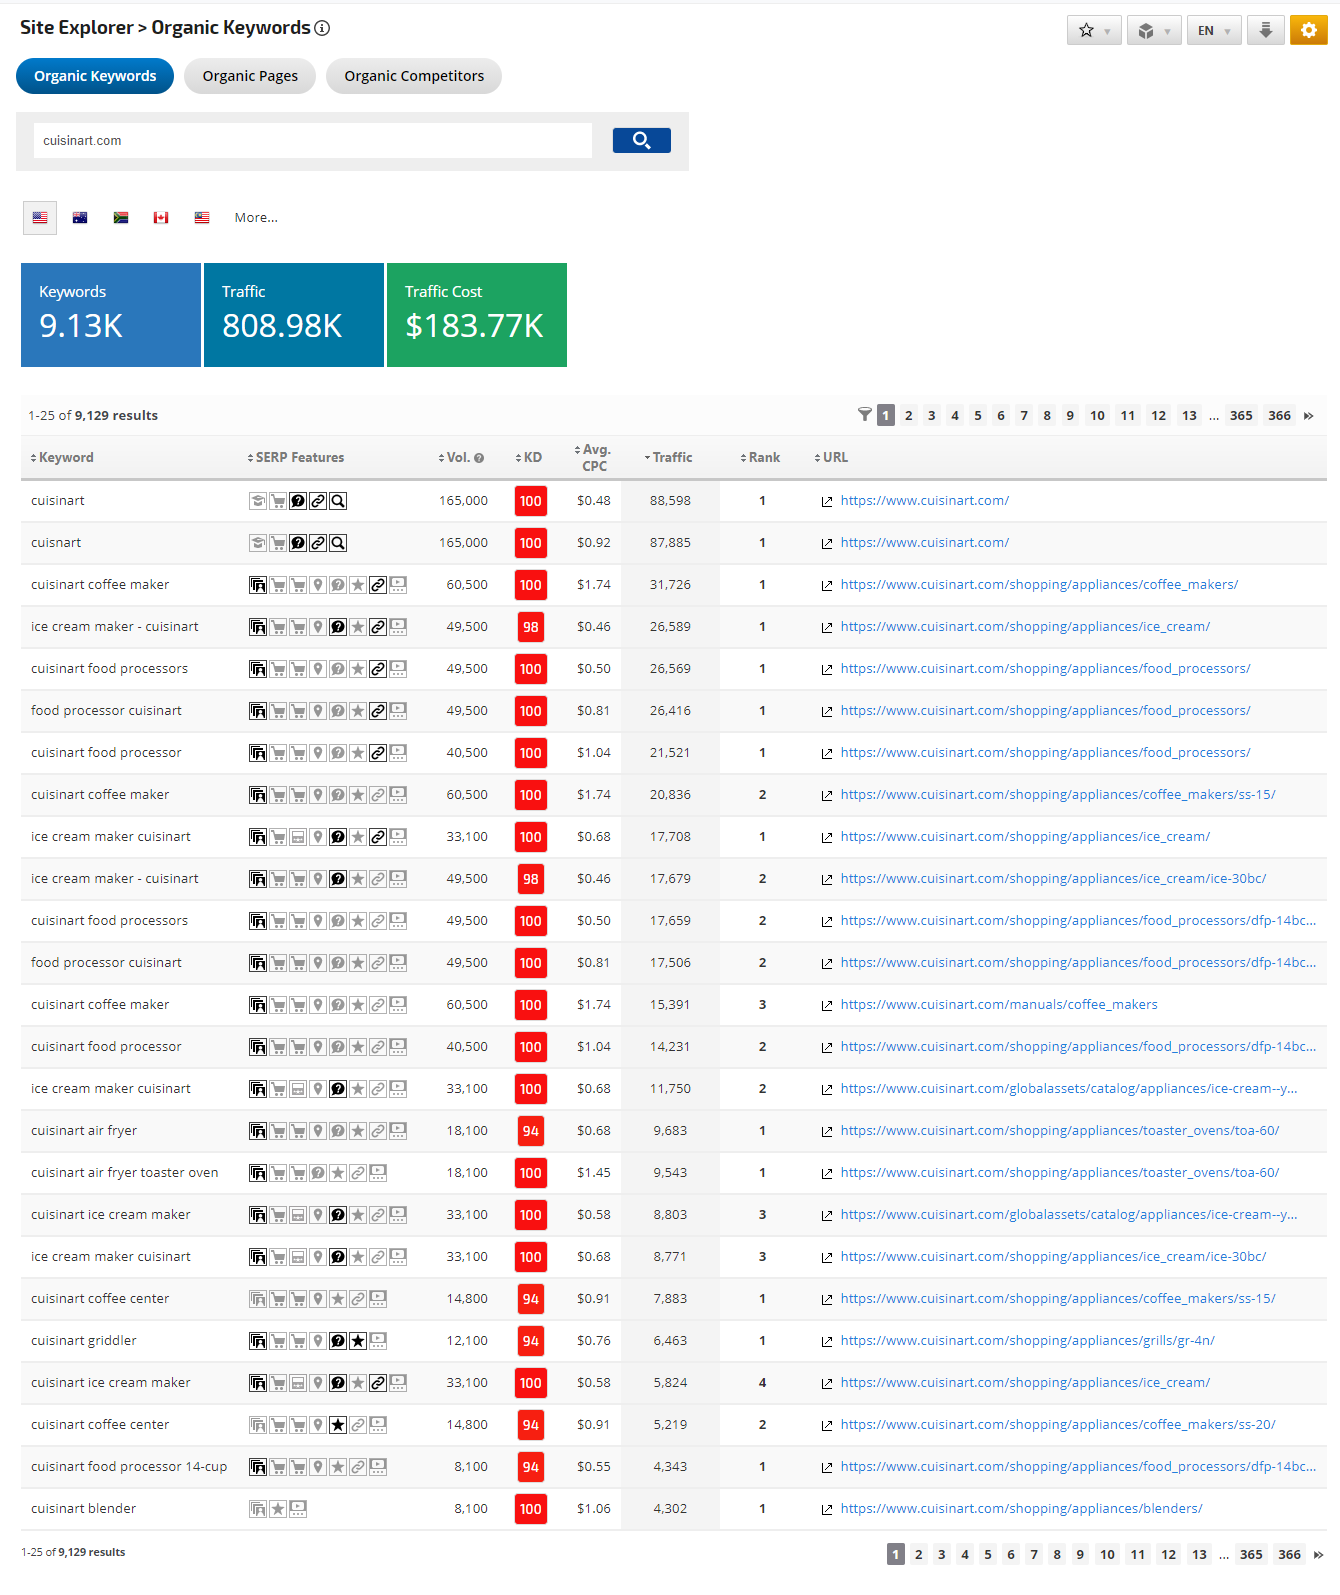This screenshot has height=1595, width=1340.
Task: Click the cuisinart.com domain search field
Action: [312, 141]
